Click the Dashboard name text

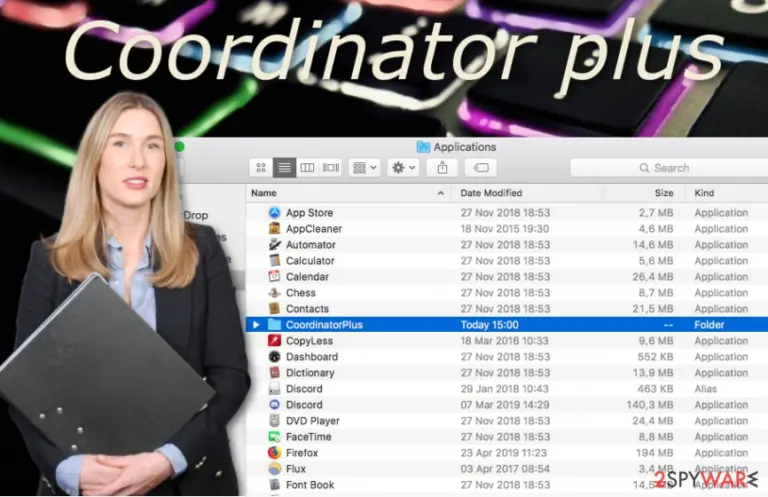pos(312,356)
